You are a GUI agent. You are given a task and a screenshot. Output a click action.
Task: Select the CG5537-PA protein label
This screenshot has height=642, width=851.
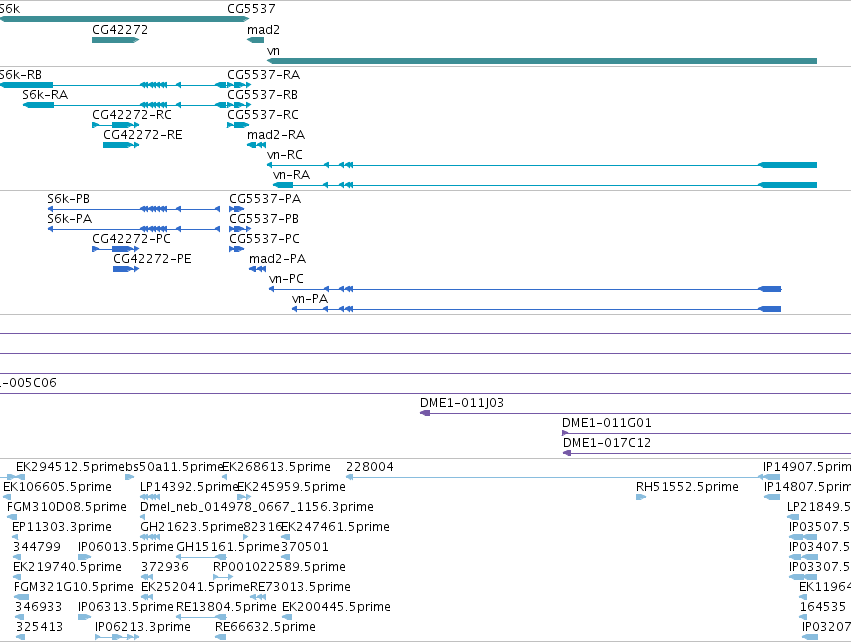click(265, 199)
